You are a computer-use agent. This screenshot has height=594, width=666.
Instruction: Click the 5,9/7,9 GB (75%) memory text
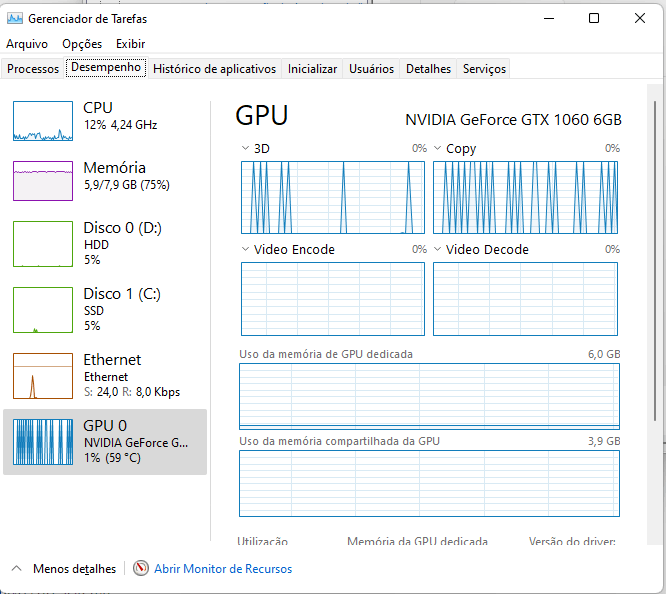pos(127,185)
